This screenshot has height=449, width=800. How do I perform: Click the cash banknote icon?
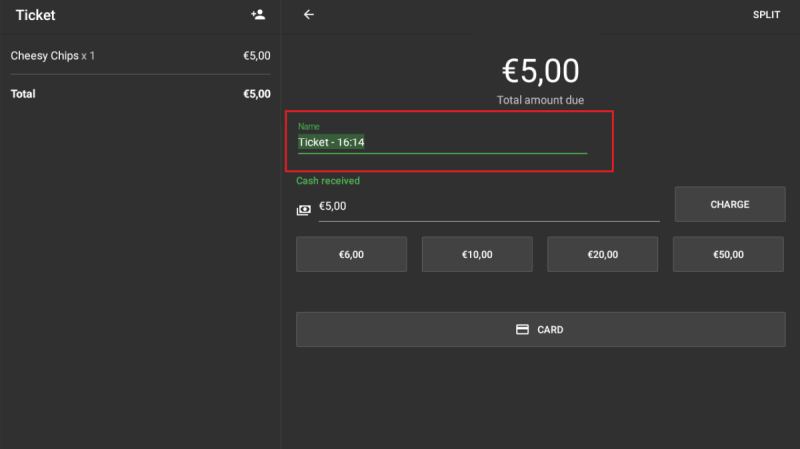[304, 210]
